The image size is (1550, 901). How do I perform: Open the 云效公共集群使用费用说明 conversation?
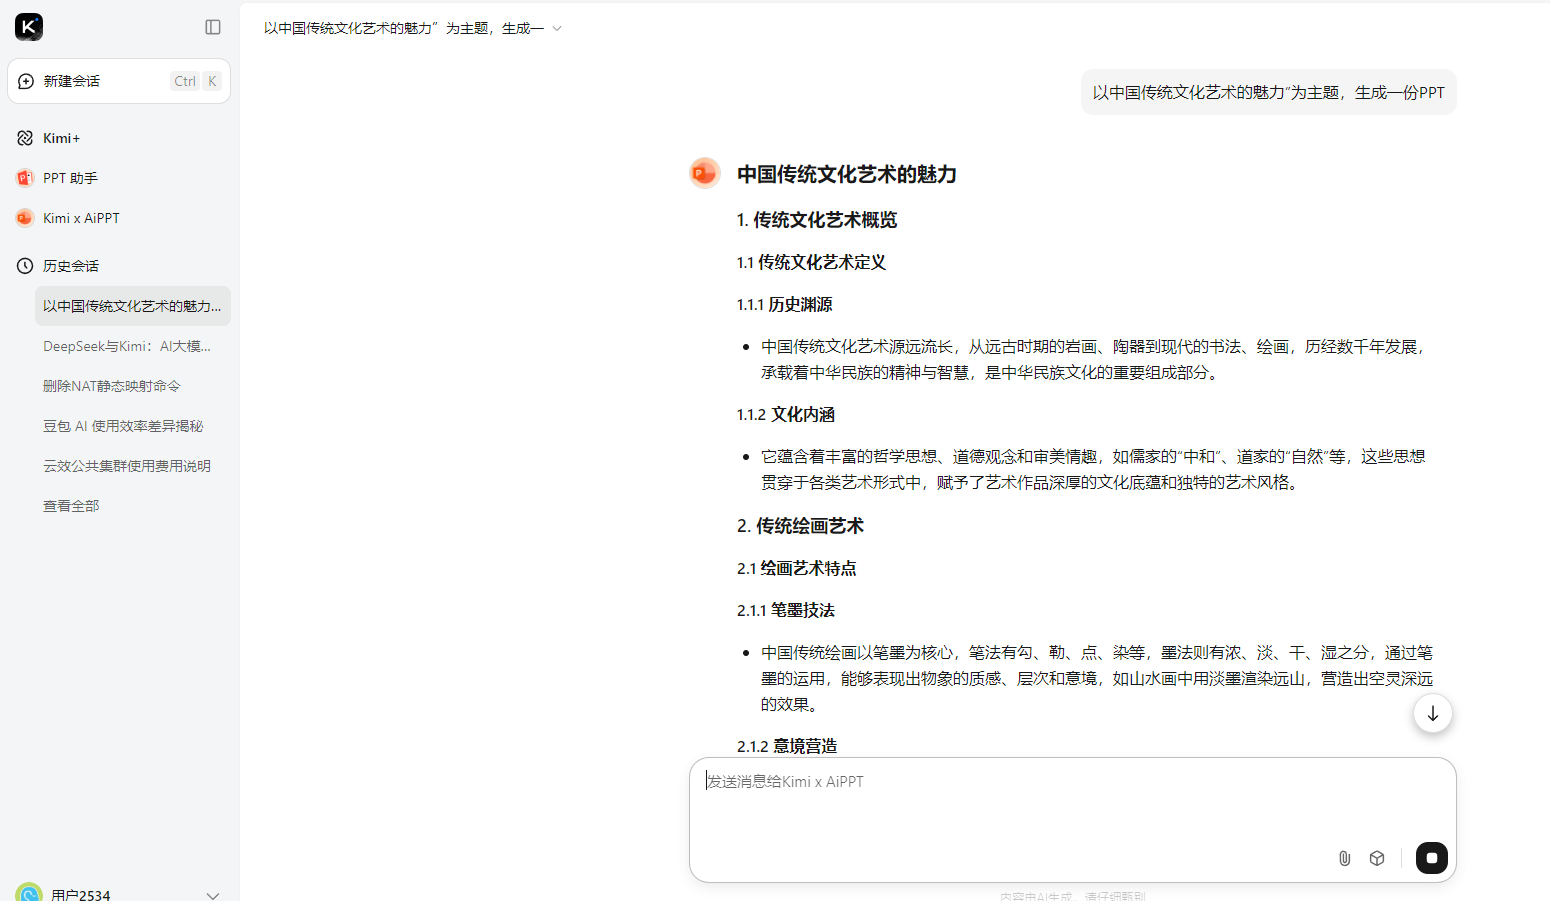click(x=126, y=466)
